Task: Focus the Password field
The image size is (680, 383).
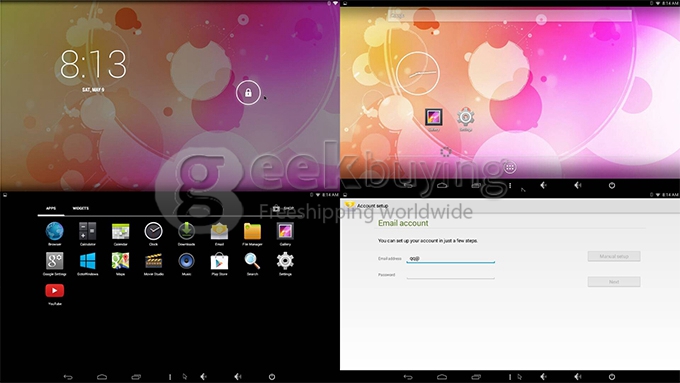Action: pos(451,275)
